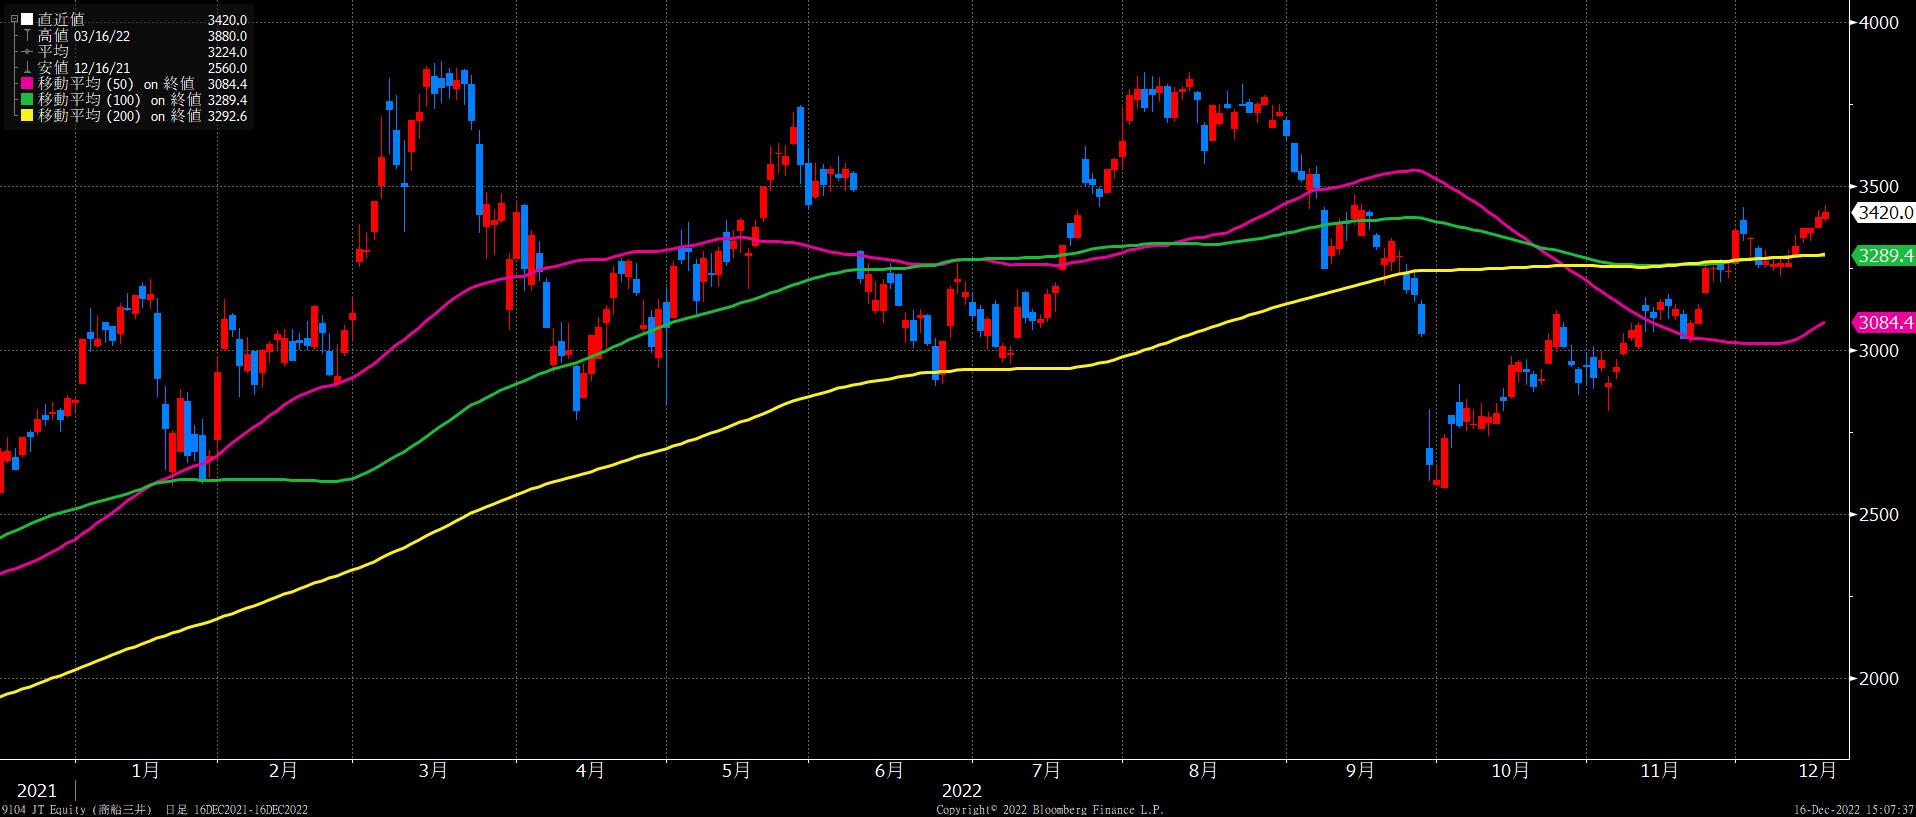The image size is (1916, 817).
Task: Click the 2022 year label on time axis
Action: click(x=962, y=790)
